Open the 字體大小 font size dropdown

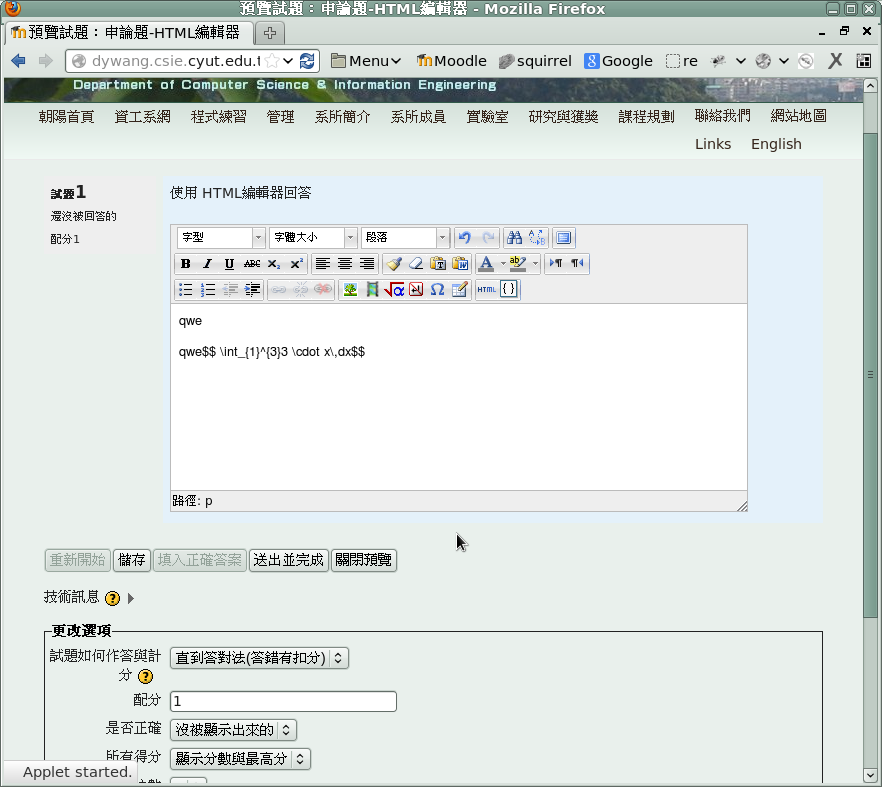pyautogui.click(x=312, y=238)
